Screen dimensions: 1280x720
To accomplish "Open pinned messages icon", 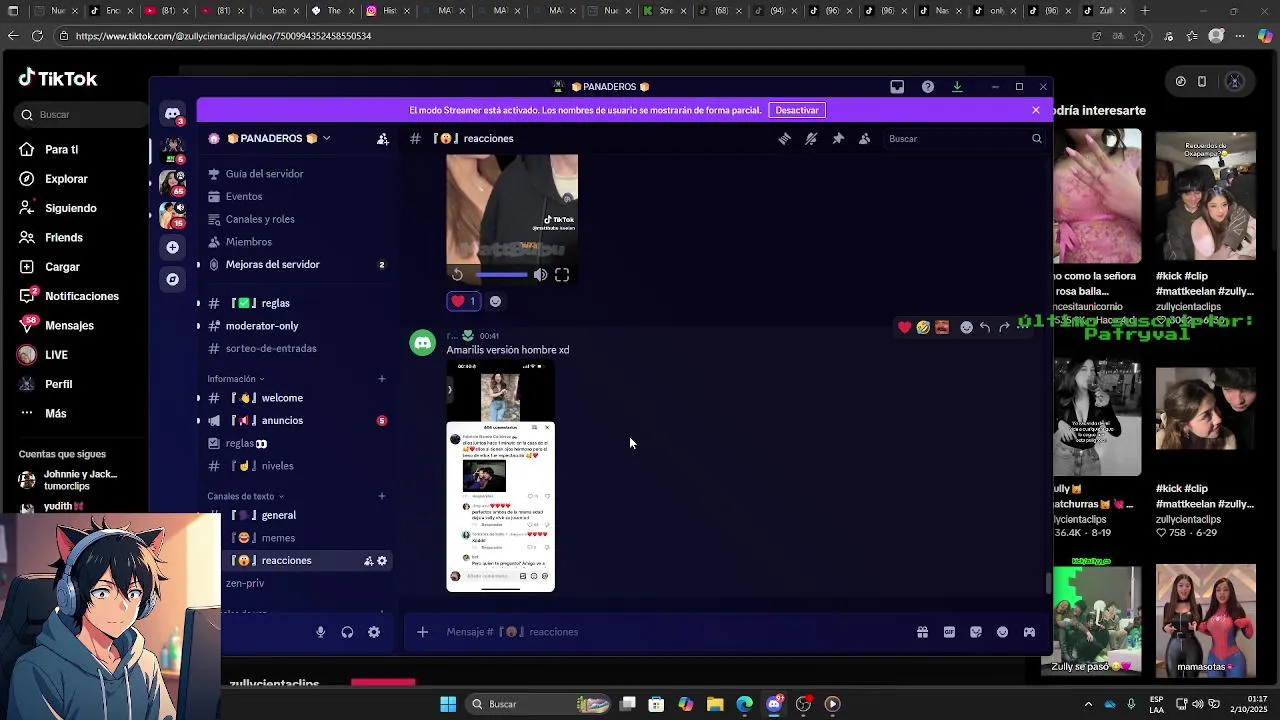I will pos(838,139).
